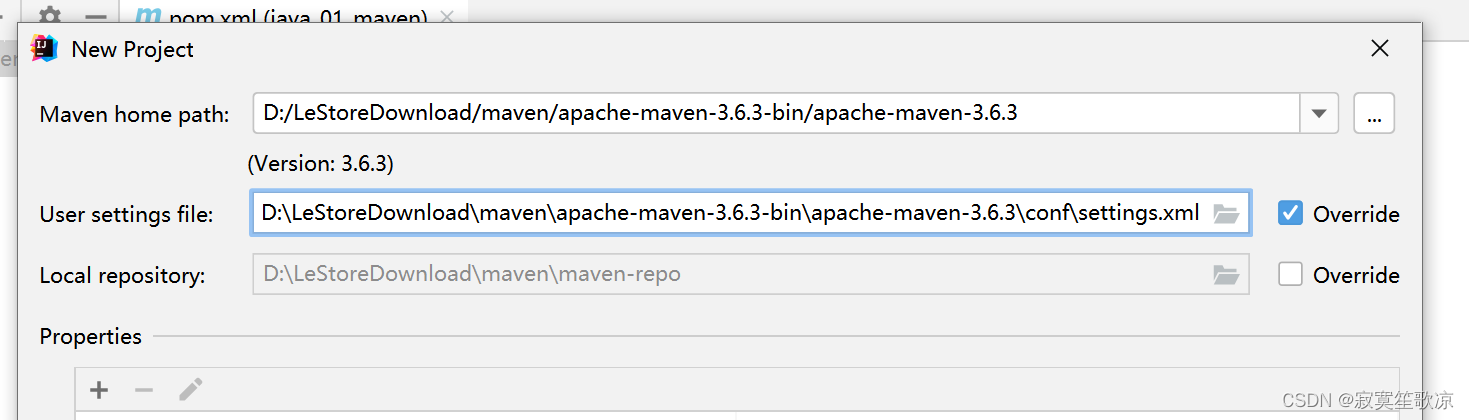Hide tool window using the minus icon
Screen dimensions: 1469x420
(96, 17)
